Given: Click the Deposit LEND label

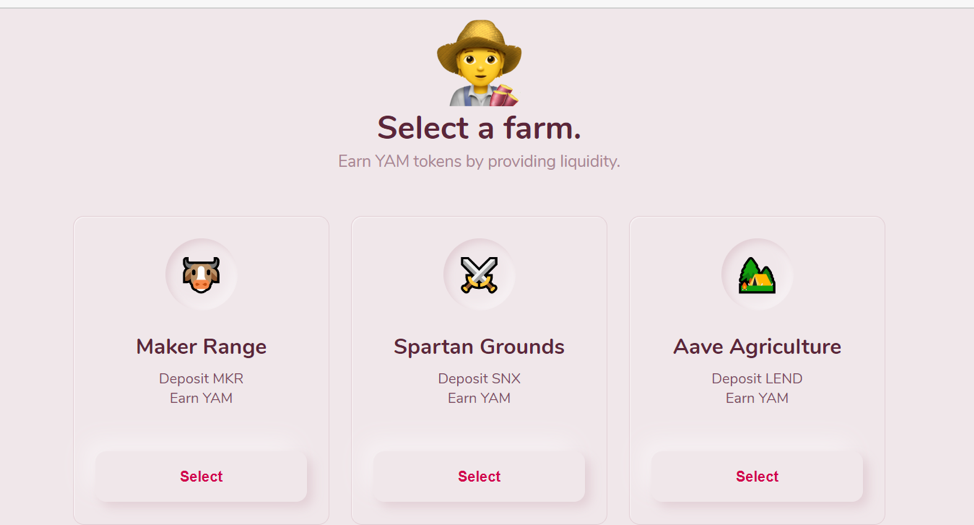Looking at the screenshot, I should (x=757, y=379).
